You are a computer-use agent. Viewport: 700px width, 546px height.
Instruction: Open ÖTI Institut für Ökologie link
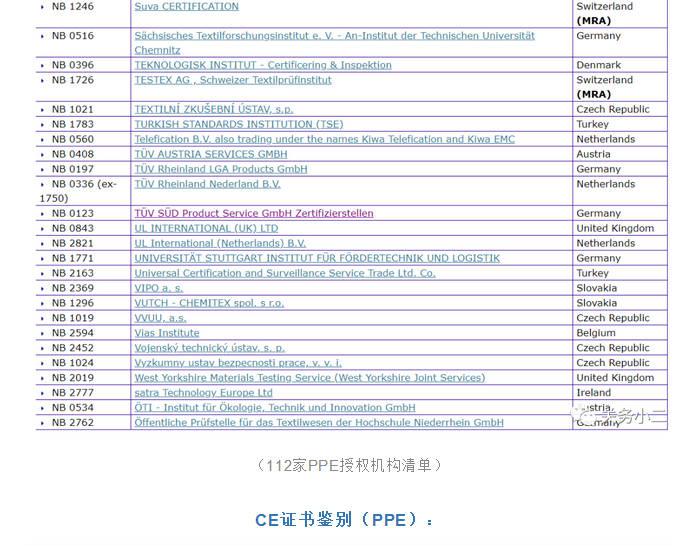pos(275,408)
